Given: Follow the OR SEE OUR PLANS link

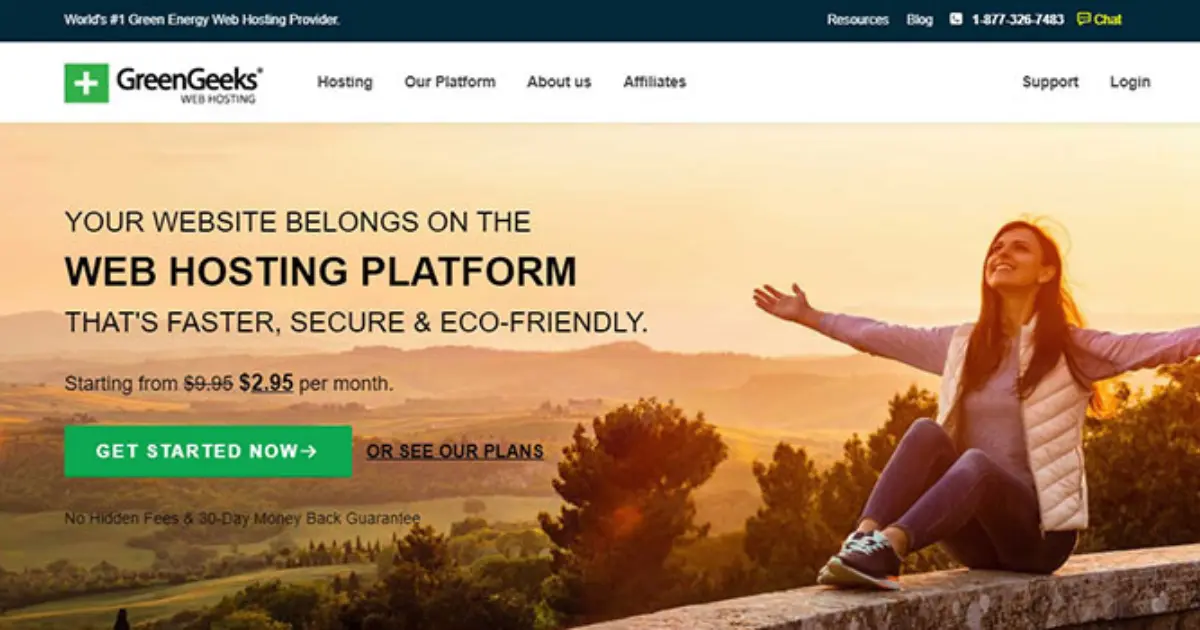Looking at the screenshot, I should (455, 451).
